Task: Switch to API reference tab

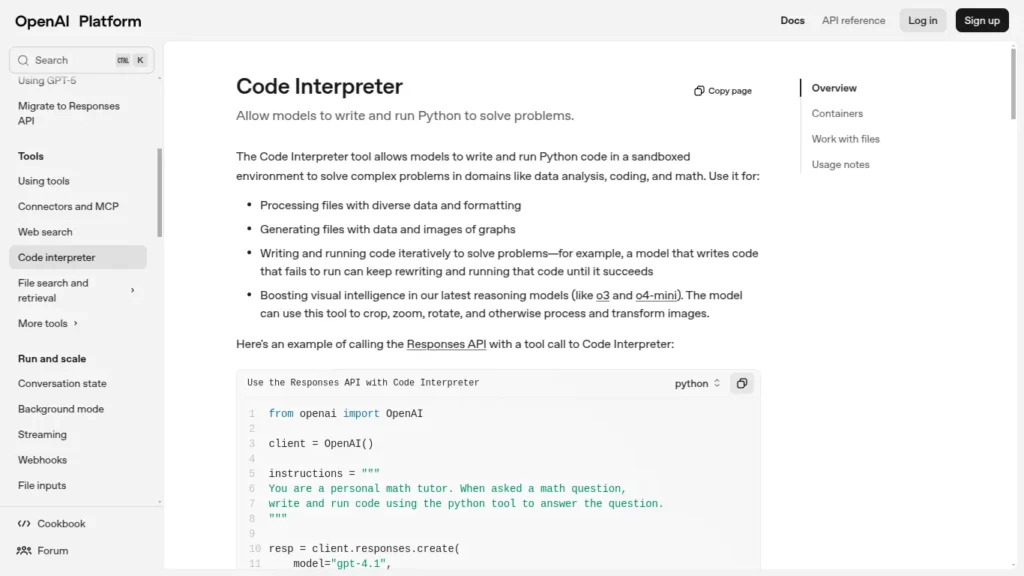Action: click(853, 20)
